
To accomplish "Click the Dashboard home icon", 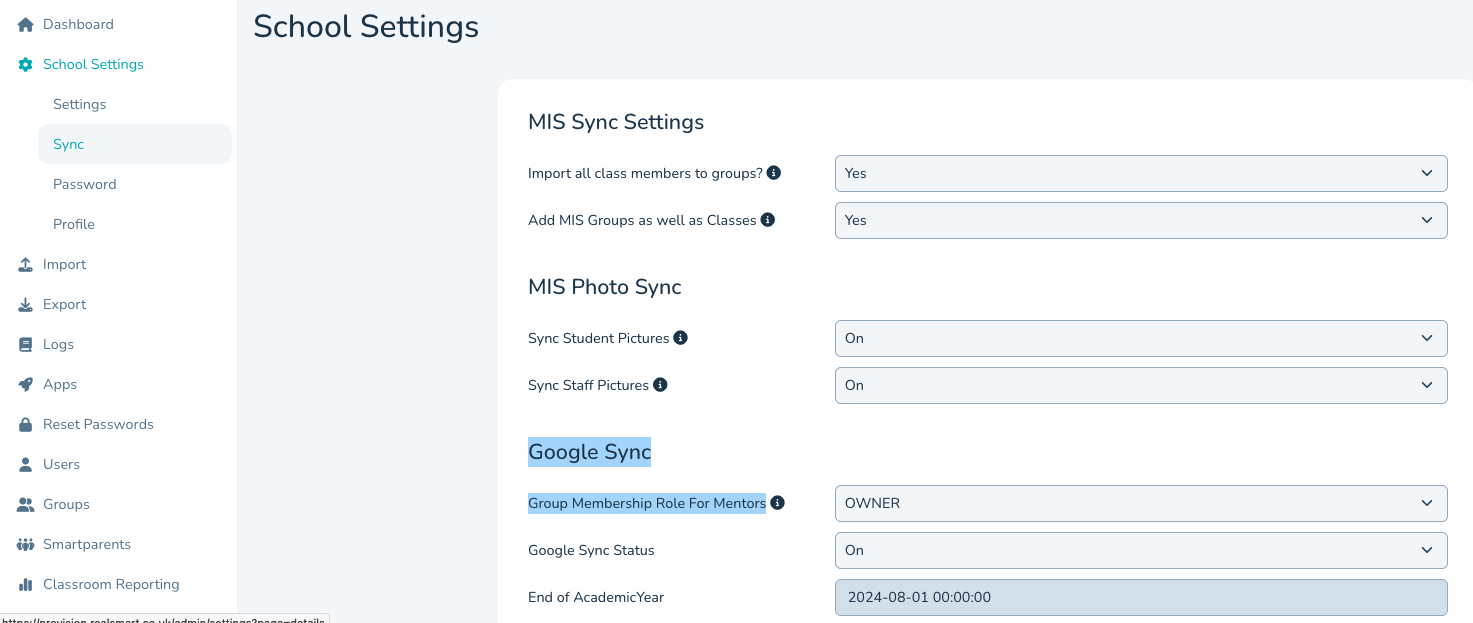I will pyautogui.click(x=26, y=24).
